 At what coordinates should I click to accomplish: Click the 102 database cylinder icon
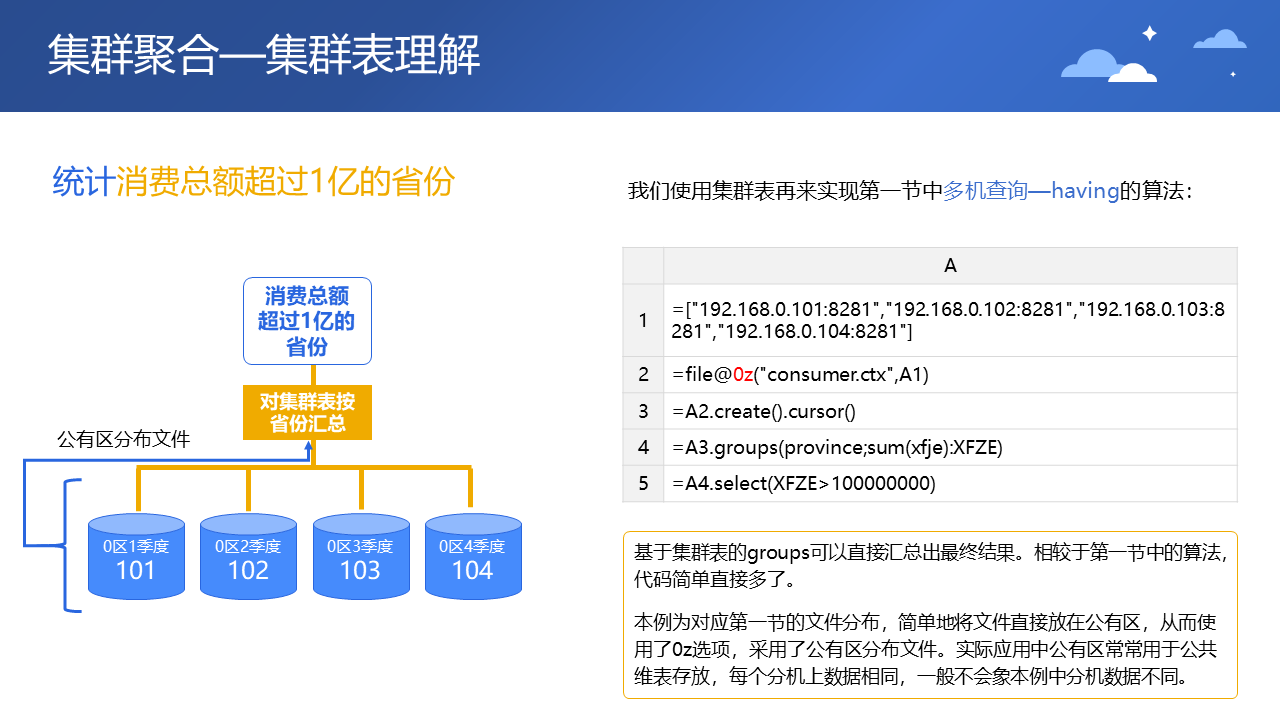coord(248,556)
